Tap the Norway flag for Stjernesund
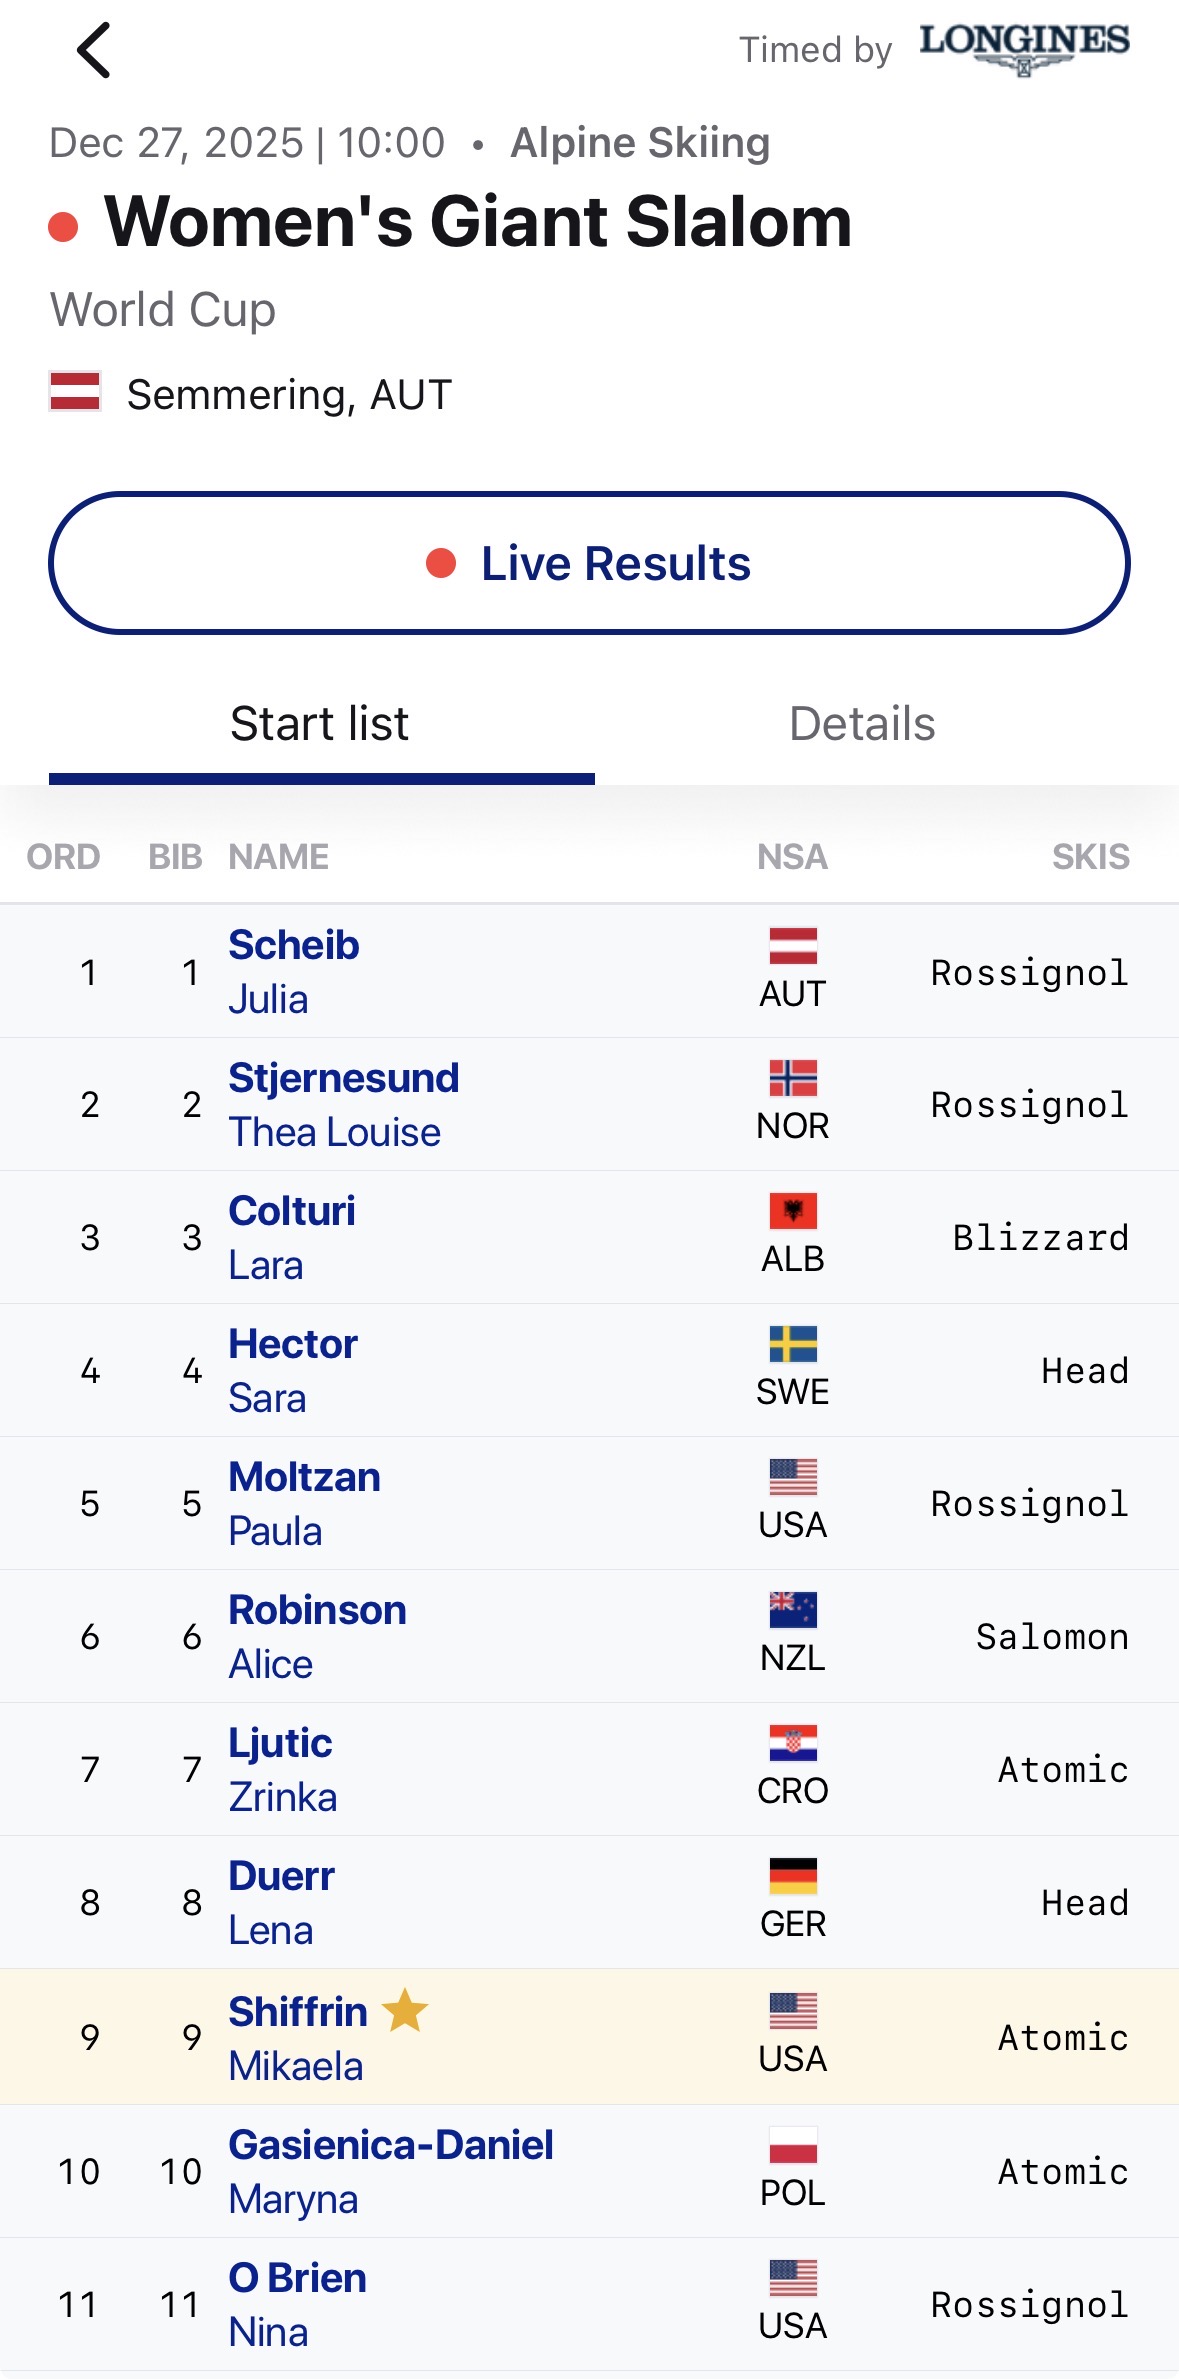Image resolution: width=1179 pixels, height=2379 pixels. click(793, 1078)
